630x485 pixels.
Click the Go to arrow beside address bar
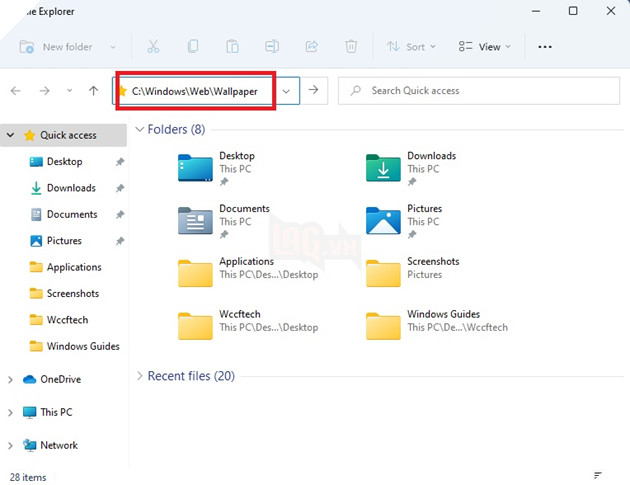(313, 90)
